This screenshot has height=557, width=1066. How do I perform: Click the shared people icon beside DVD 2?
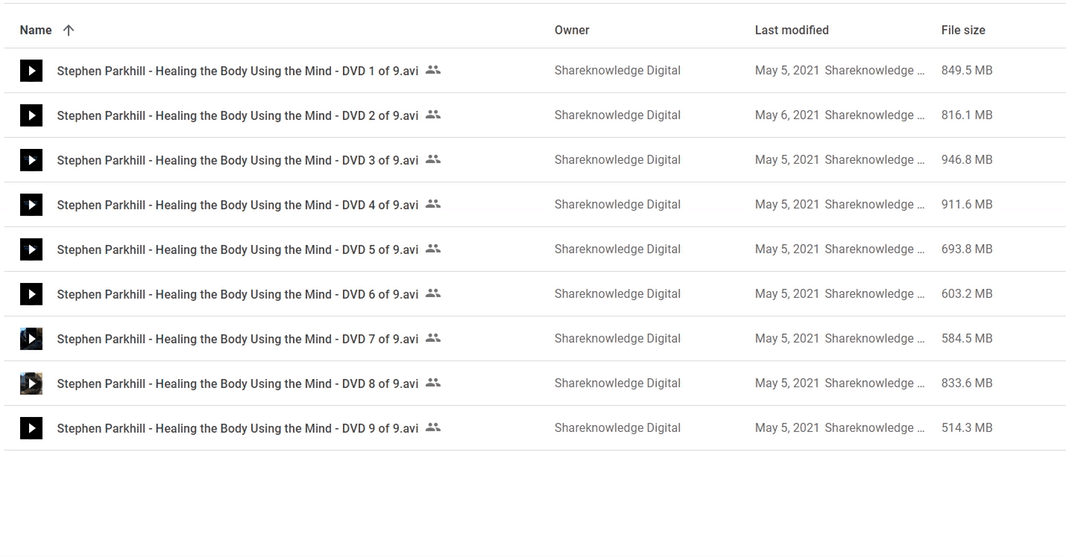coord(433,115)
